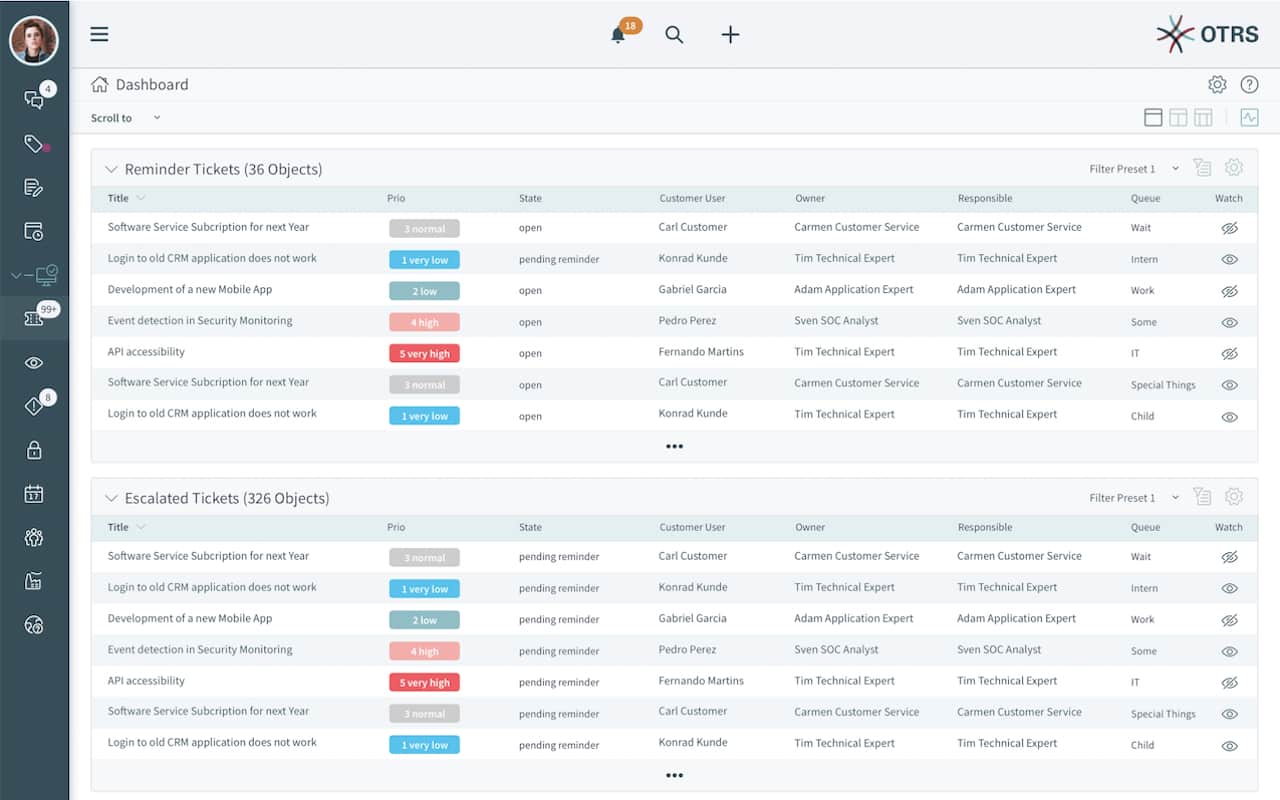Viewport: 1280px width, 800px height.
Task: Switch to single-column dashboard layout icon
Action: tap(1153, 116)
